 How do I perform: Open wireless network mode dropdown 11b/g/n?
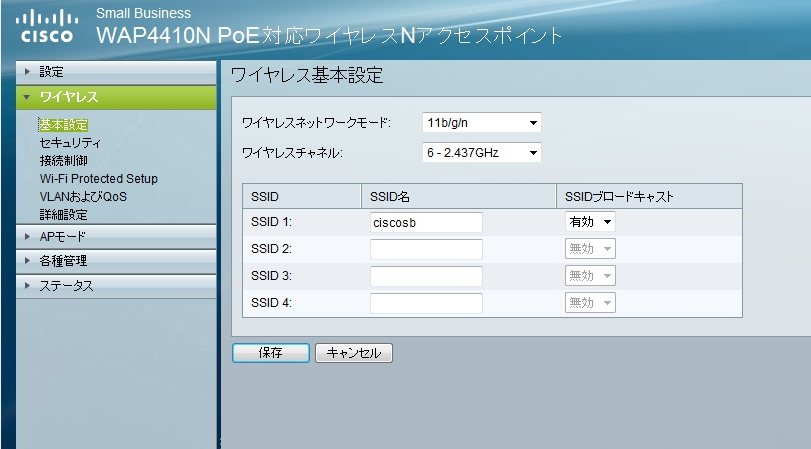tap(482, 123)
